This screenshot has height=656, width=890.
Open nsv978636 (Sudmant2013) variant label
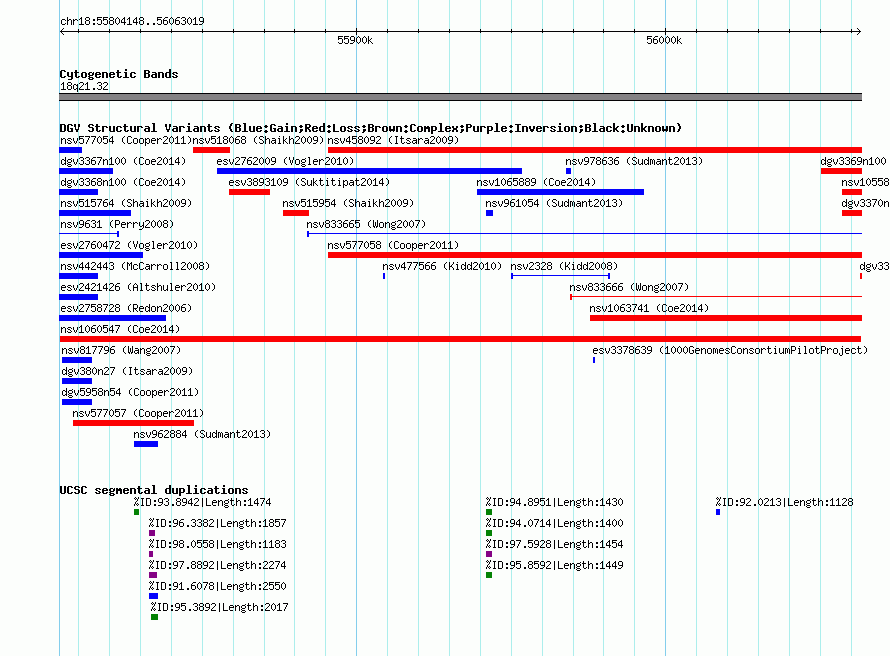[634, 161]
